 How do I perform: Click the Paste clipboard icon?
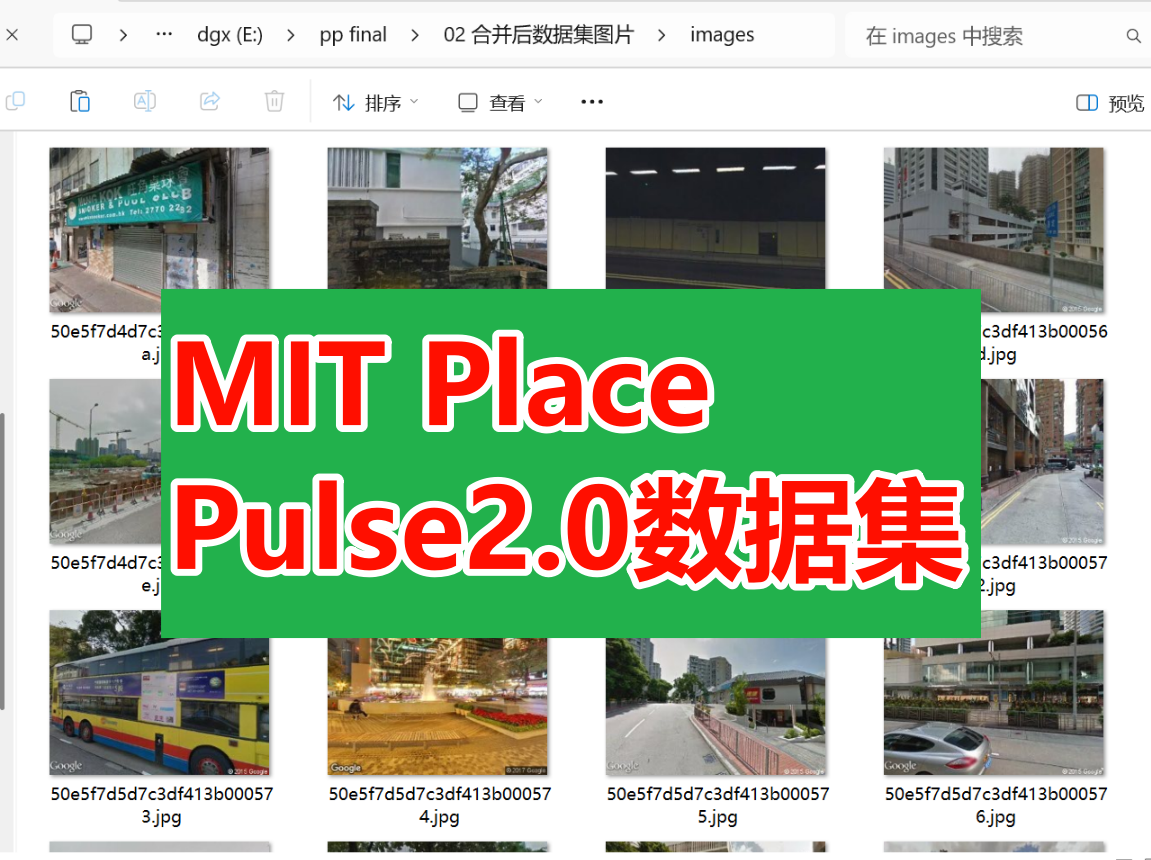[80, 101]
